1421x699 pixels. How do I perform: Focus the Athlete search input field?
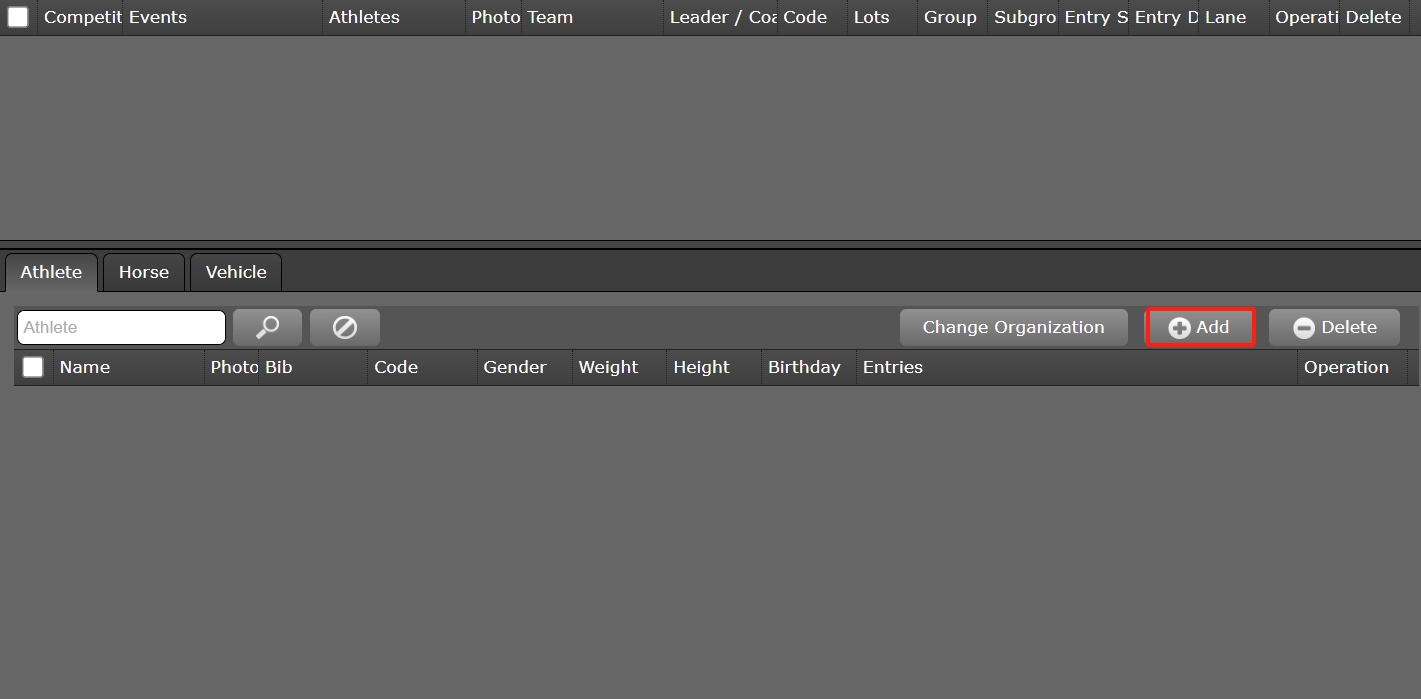tap(121, 327)
